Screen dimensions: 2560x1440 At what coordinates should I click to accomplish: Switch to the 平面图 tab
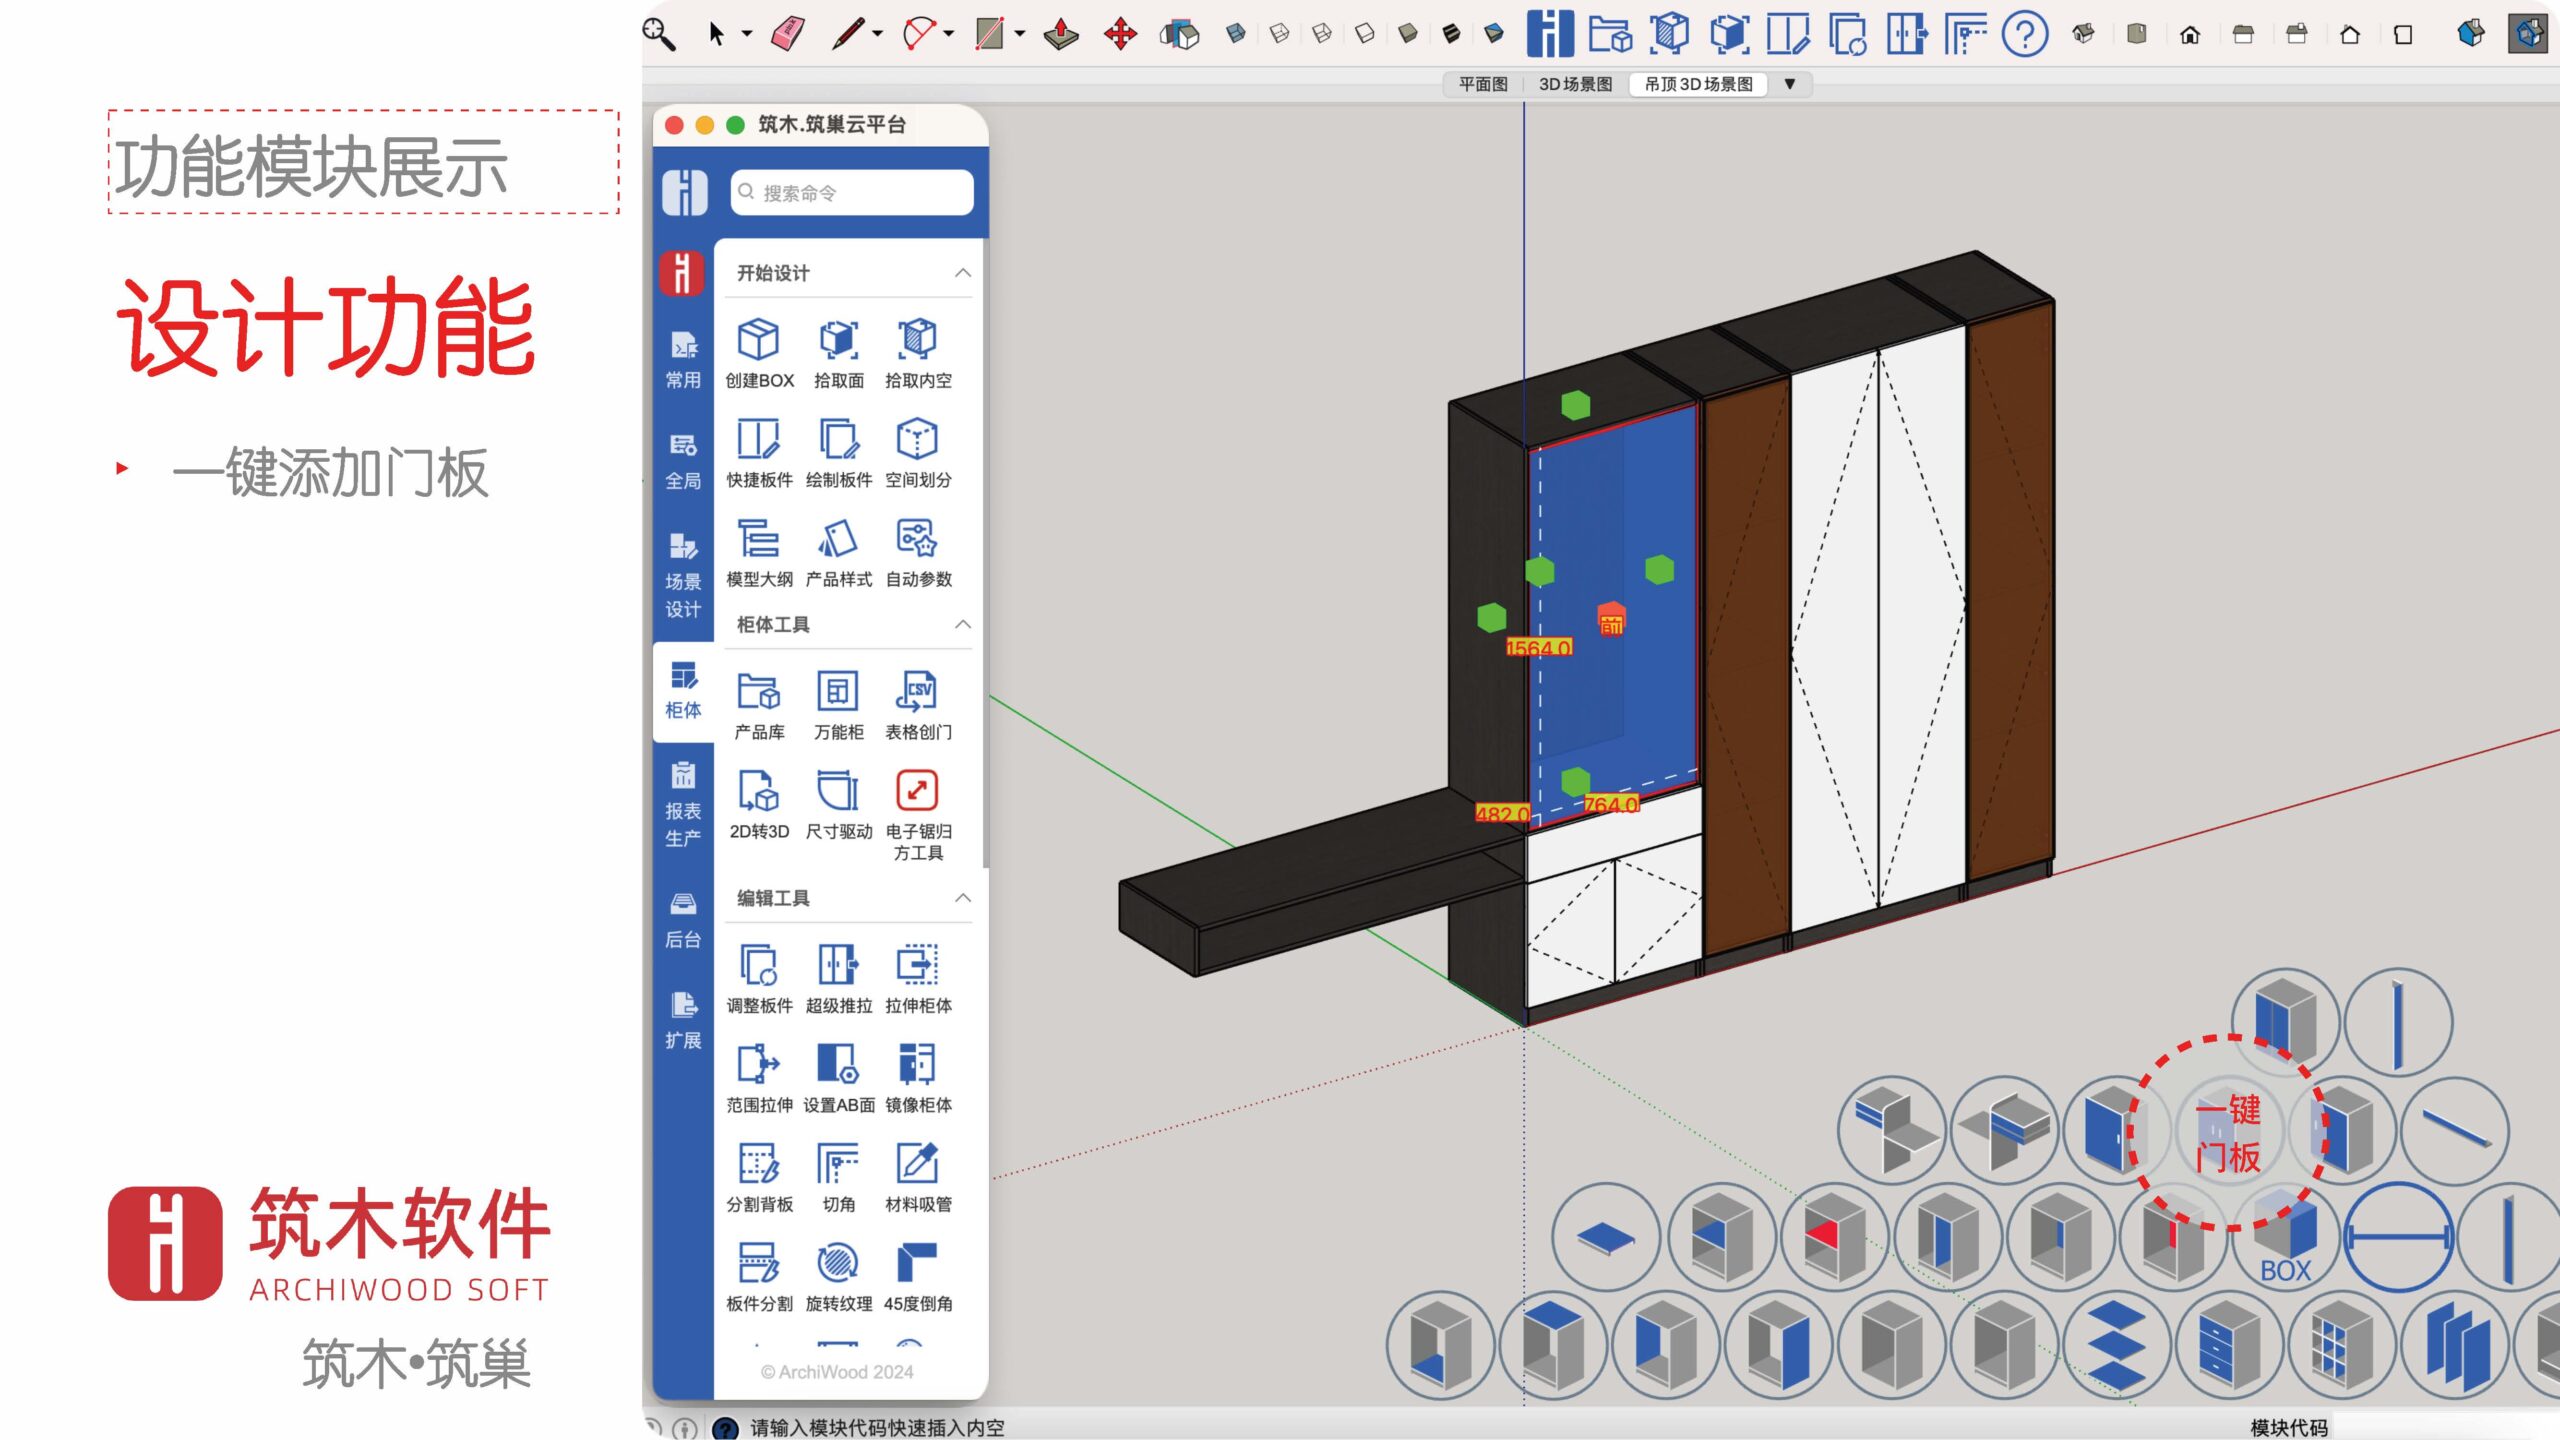point(1482,84)
